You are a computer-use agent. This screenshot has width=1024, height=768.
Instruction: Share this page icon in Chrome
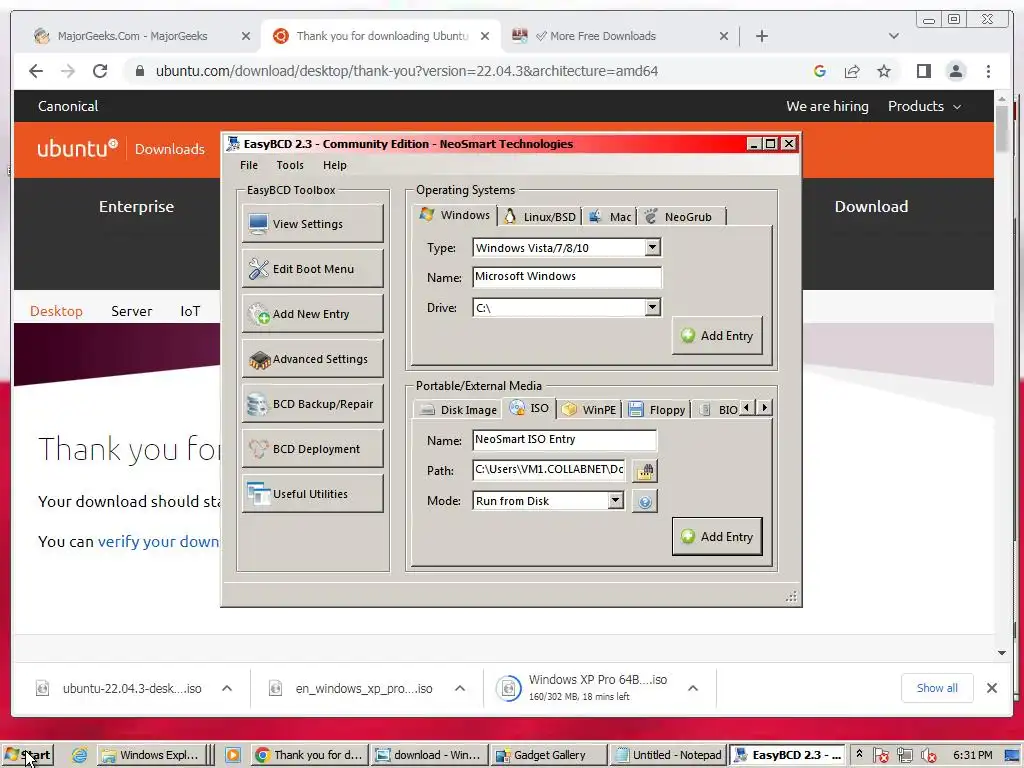tap(852, 71)
